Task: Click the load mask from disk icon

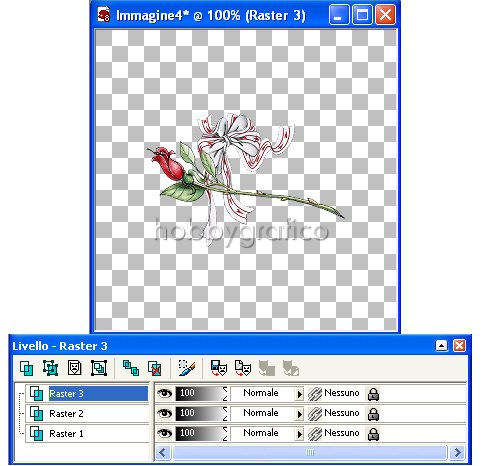Action: [x=219, y=368]
